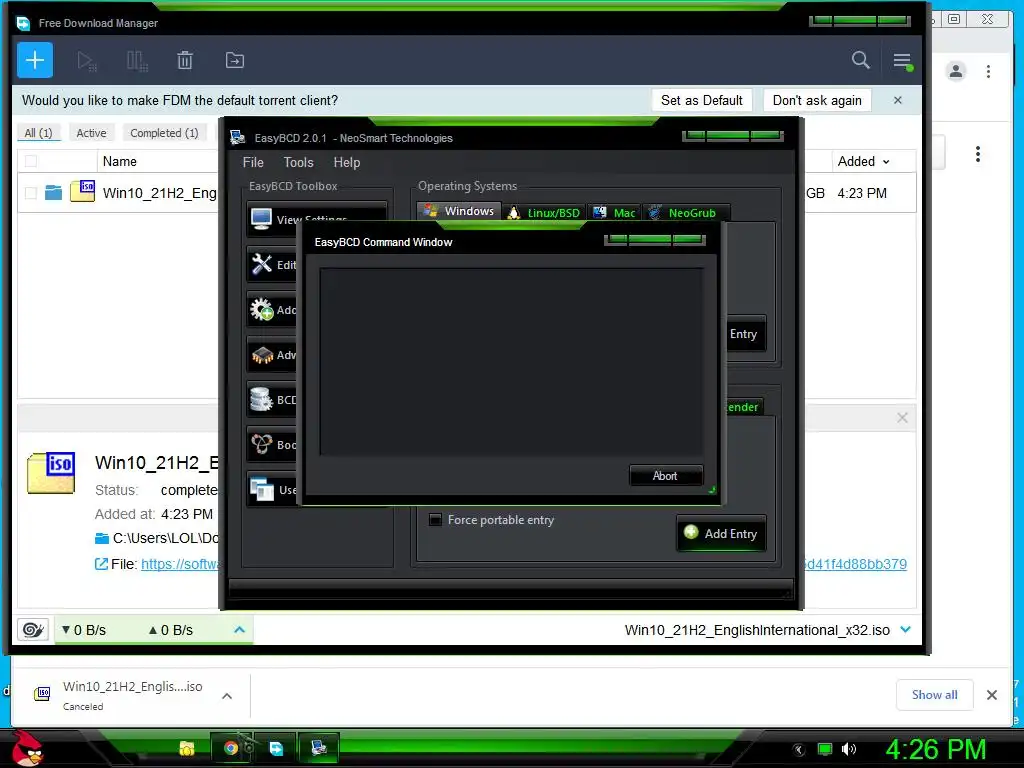The width and height of the screenshot is (1024, 768).
Task: Click the ISO file icon in download row
Action: [82, 191]
